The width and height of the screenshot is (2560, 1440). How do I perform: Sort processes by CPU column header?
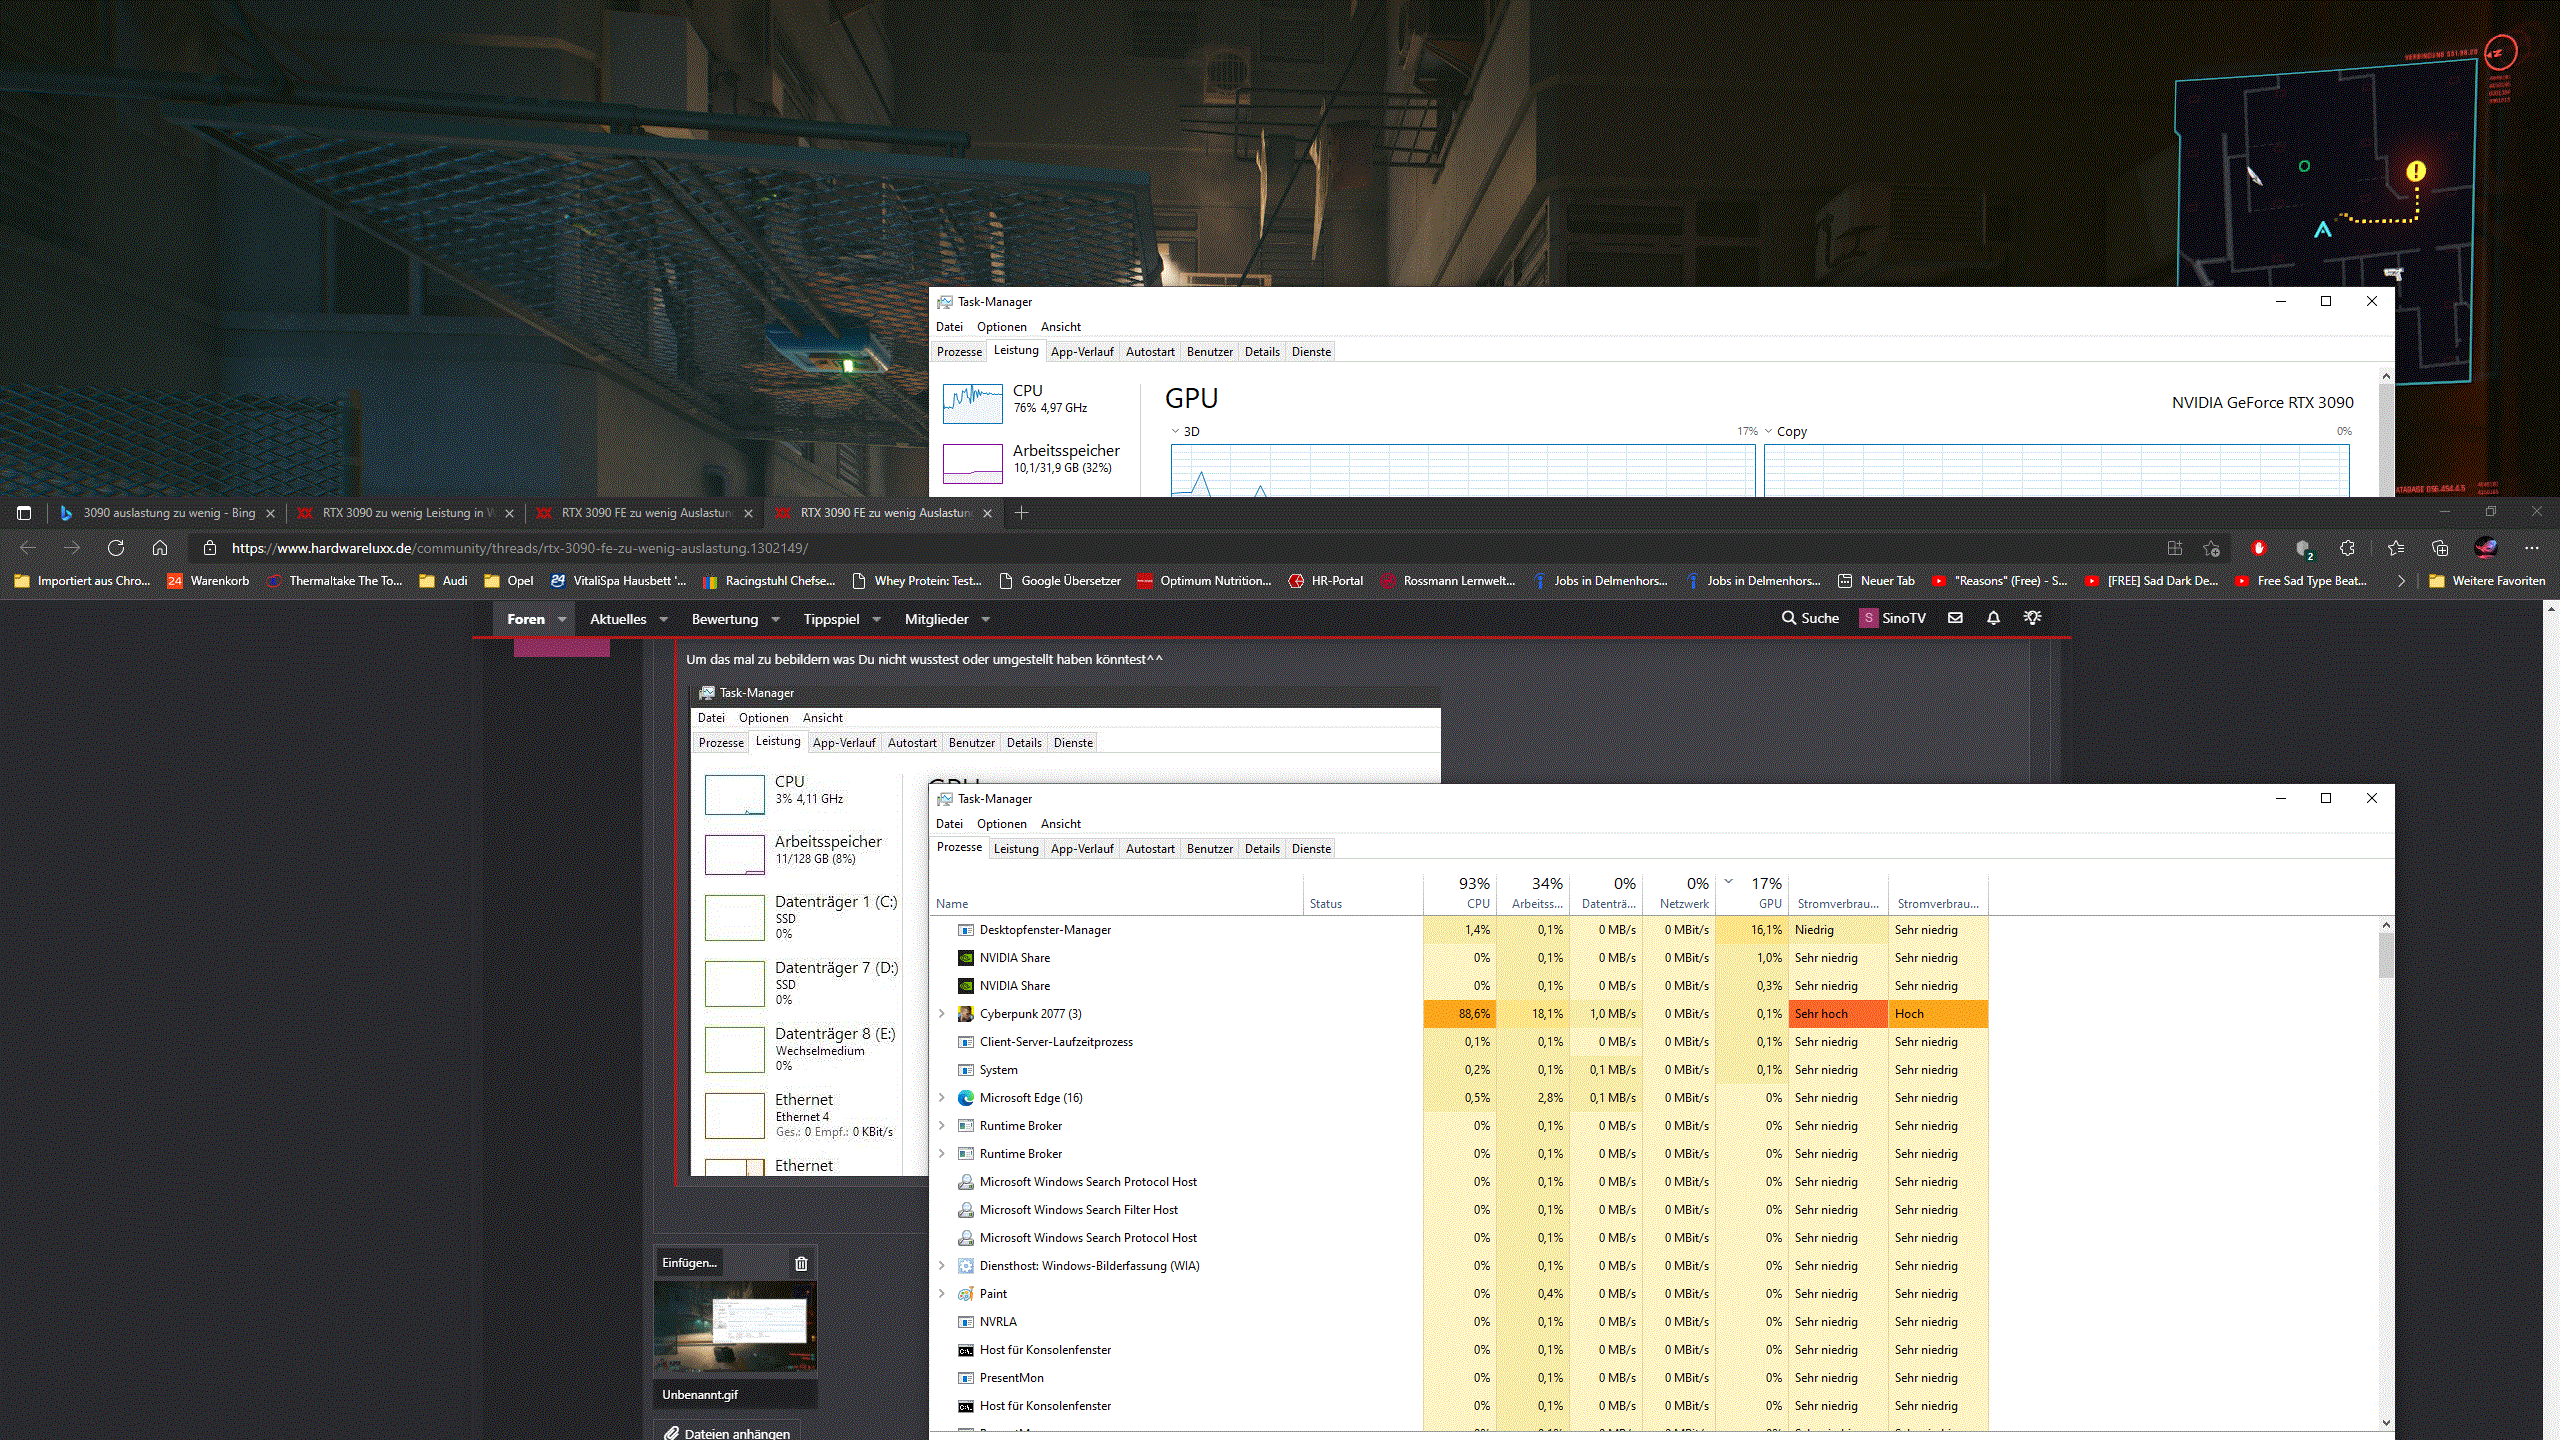(x=1459, y=894)
